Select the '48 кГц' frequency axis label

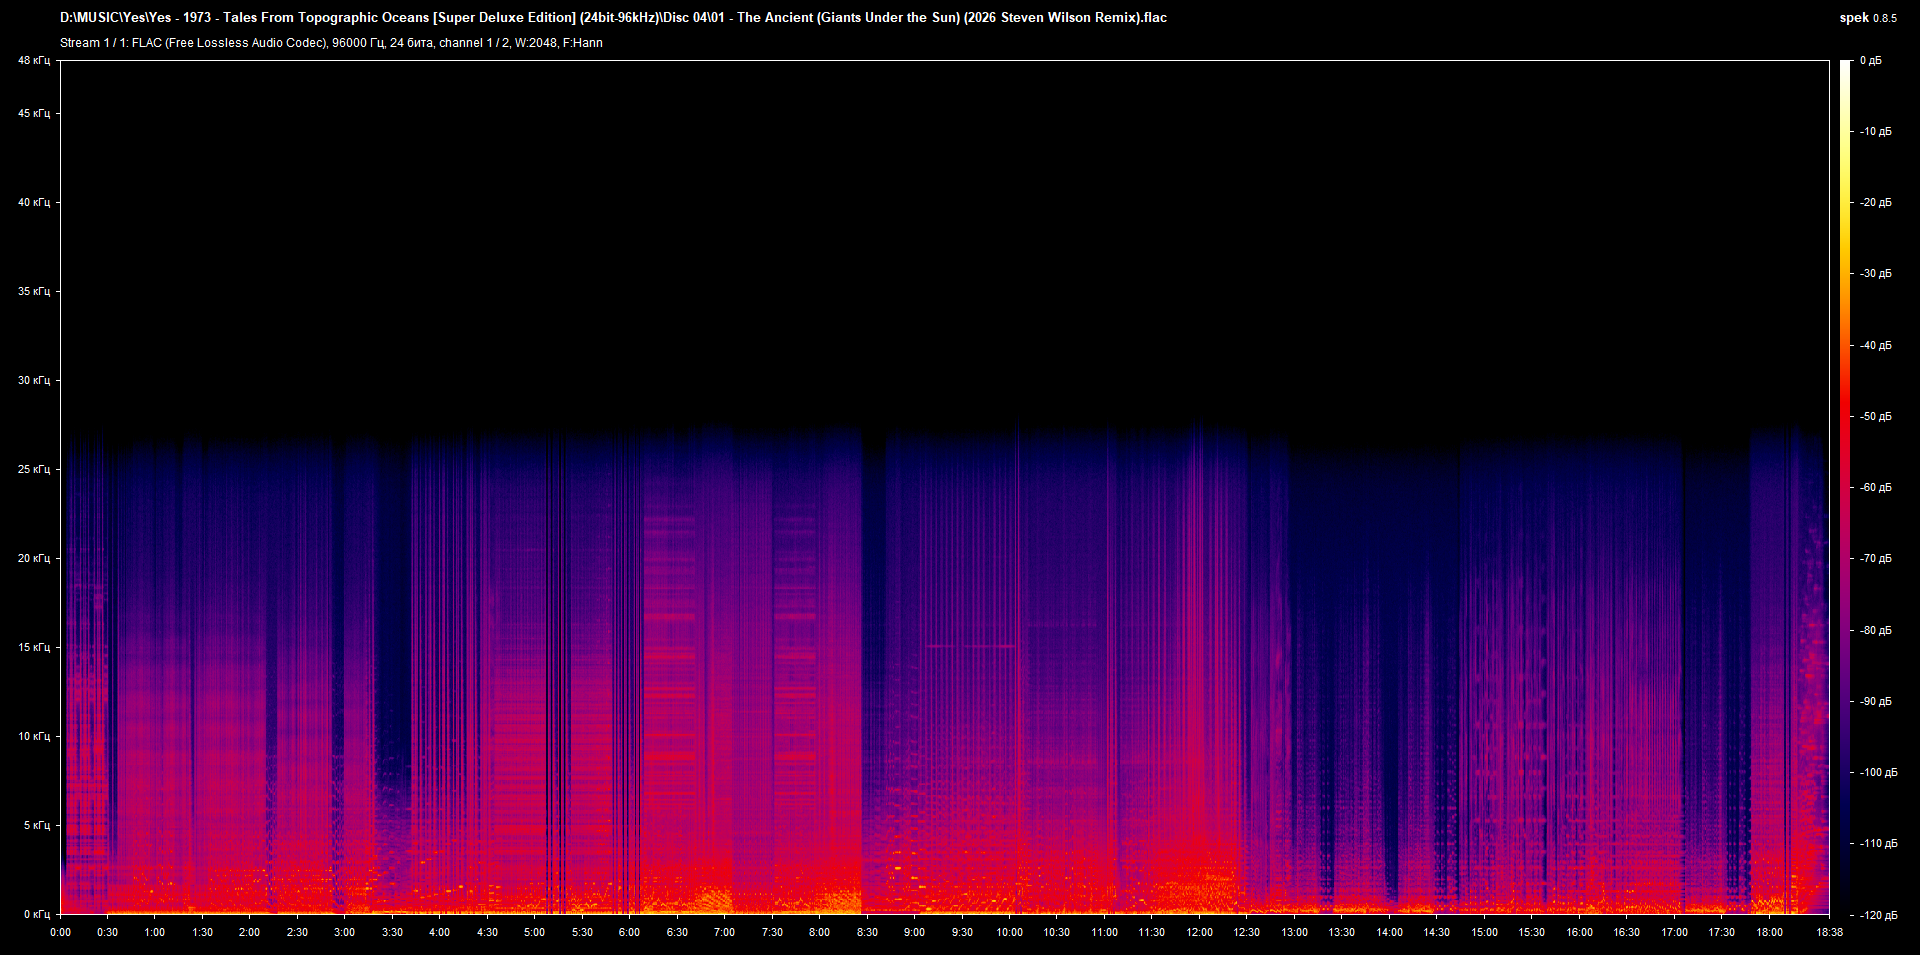tap(34, 61)
